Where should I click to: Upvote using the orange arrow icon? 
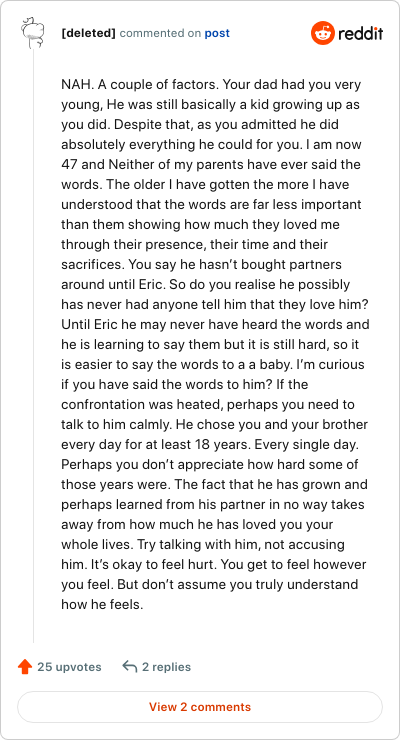point(25,667)
